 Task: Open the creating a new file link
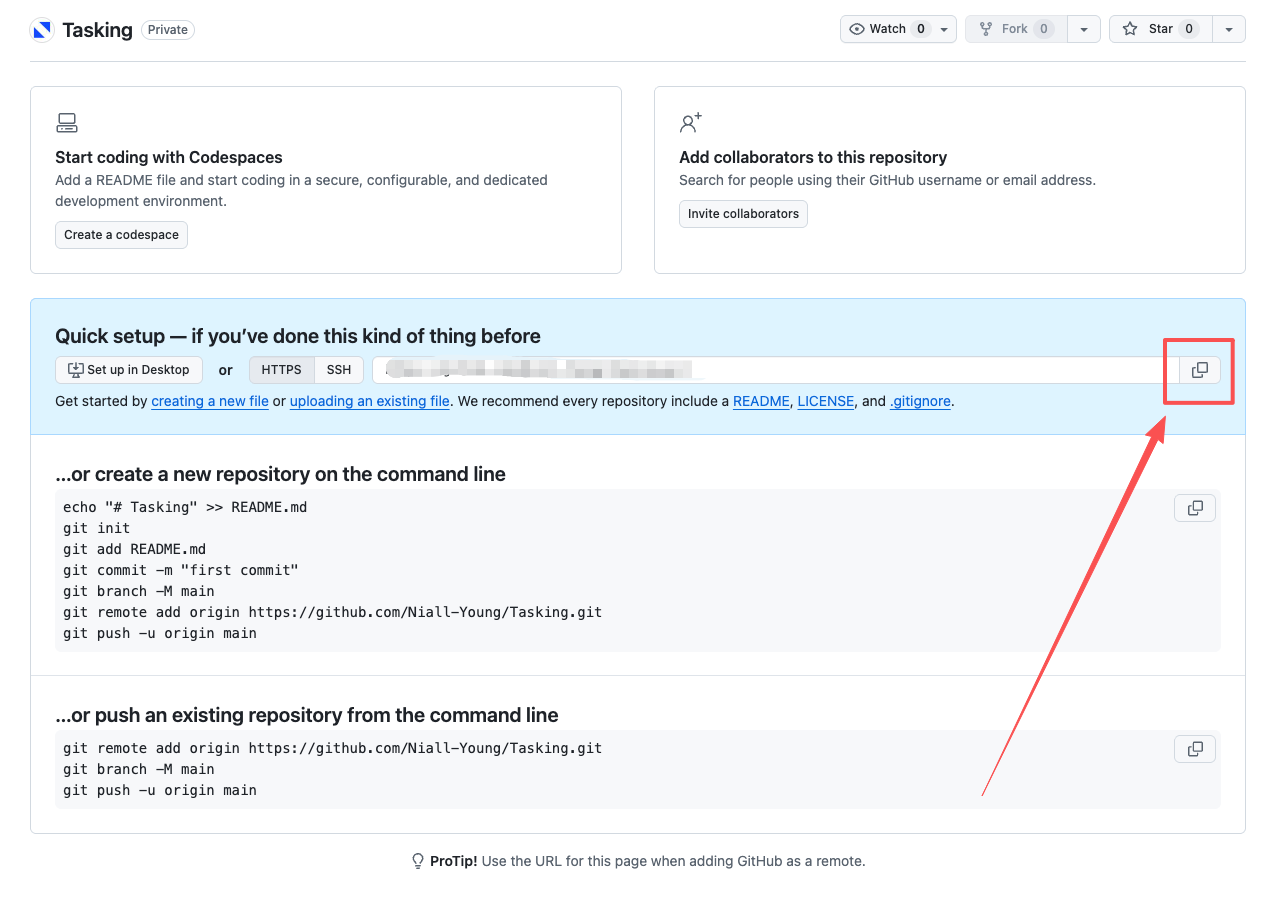click(210, 401)
